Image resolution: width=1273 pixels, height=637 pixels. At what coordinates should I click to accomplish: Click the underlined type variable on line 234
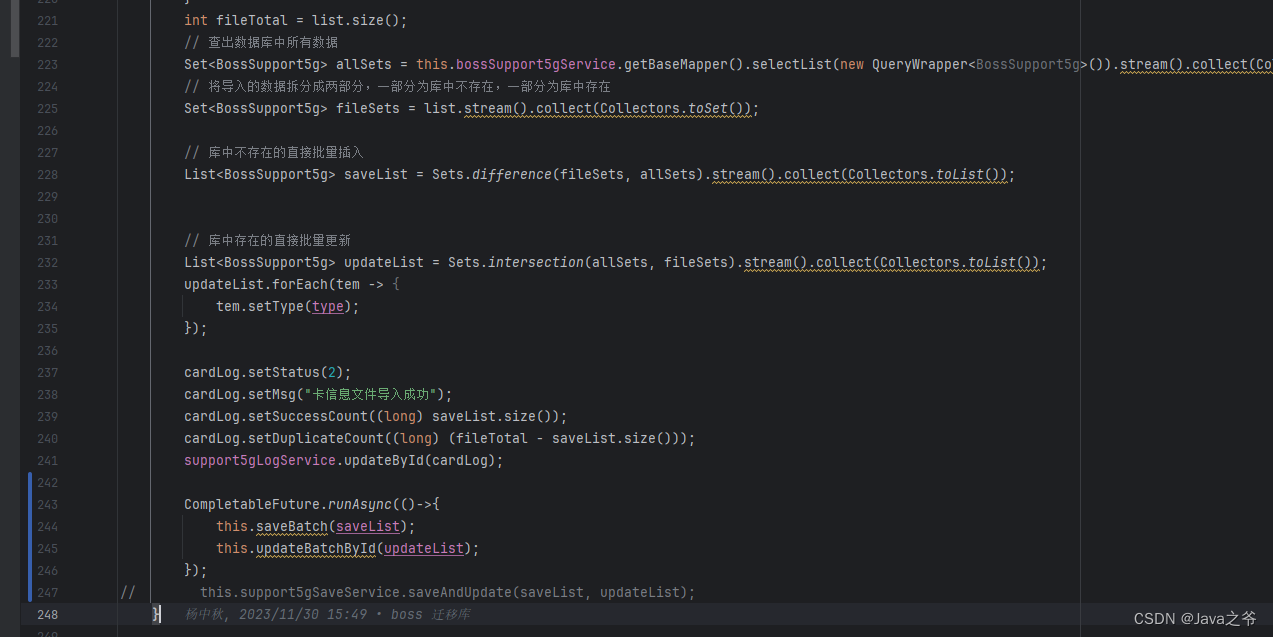coord(327,306)
